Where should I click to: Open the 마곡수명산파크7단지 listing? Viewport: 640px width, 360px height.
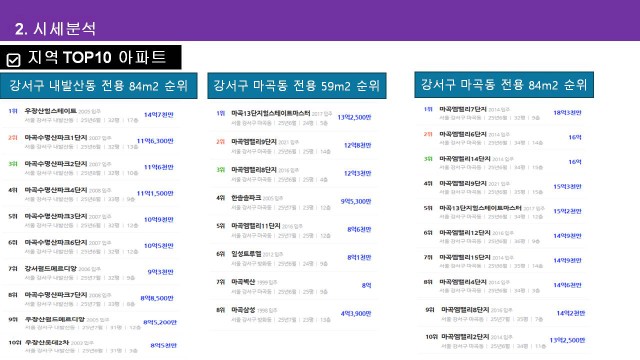click(56, 295)
